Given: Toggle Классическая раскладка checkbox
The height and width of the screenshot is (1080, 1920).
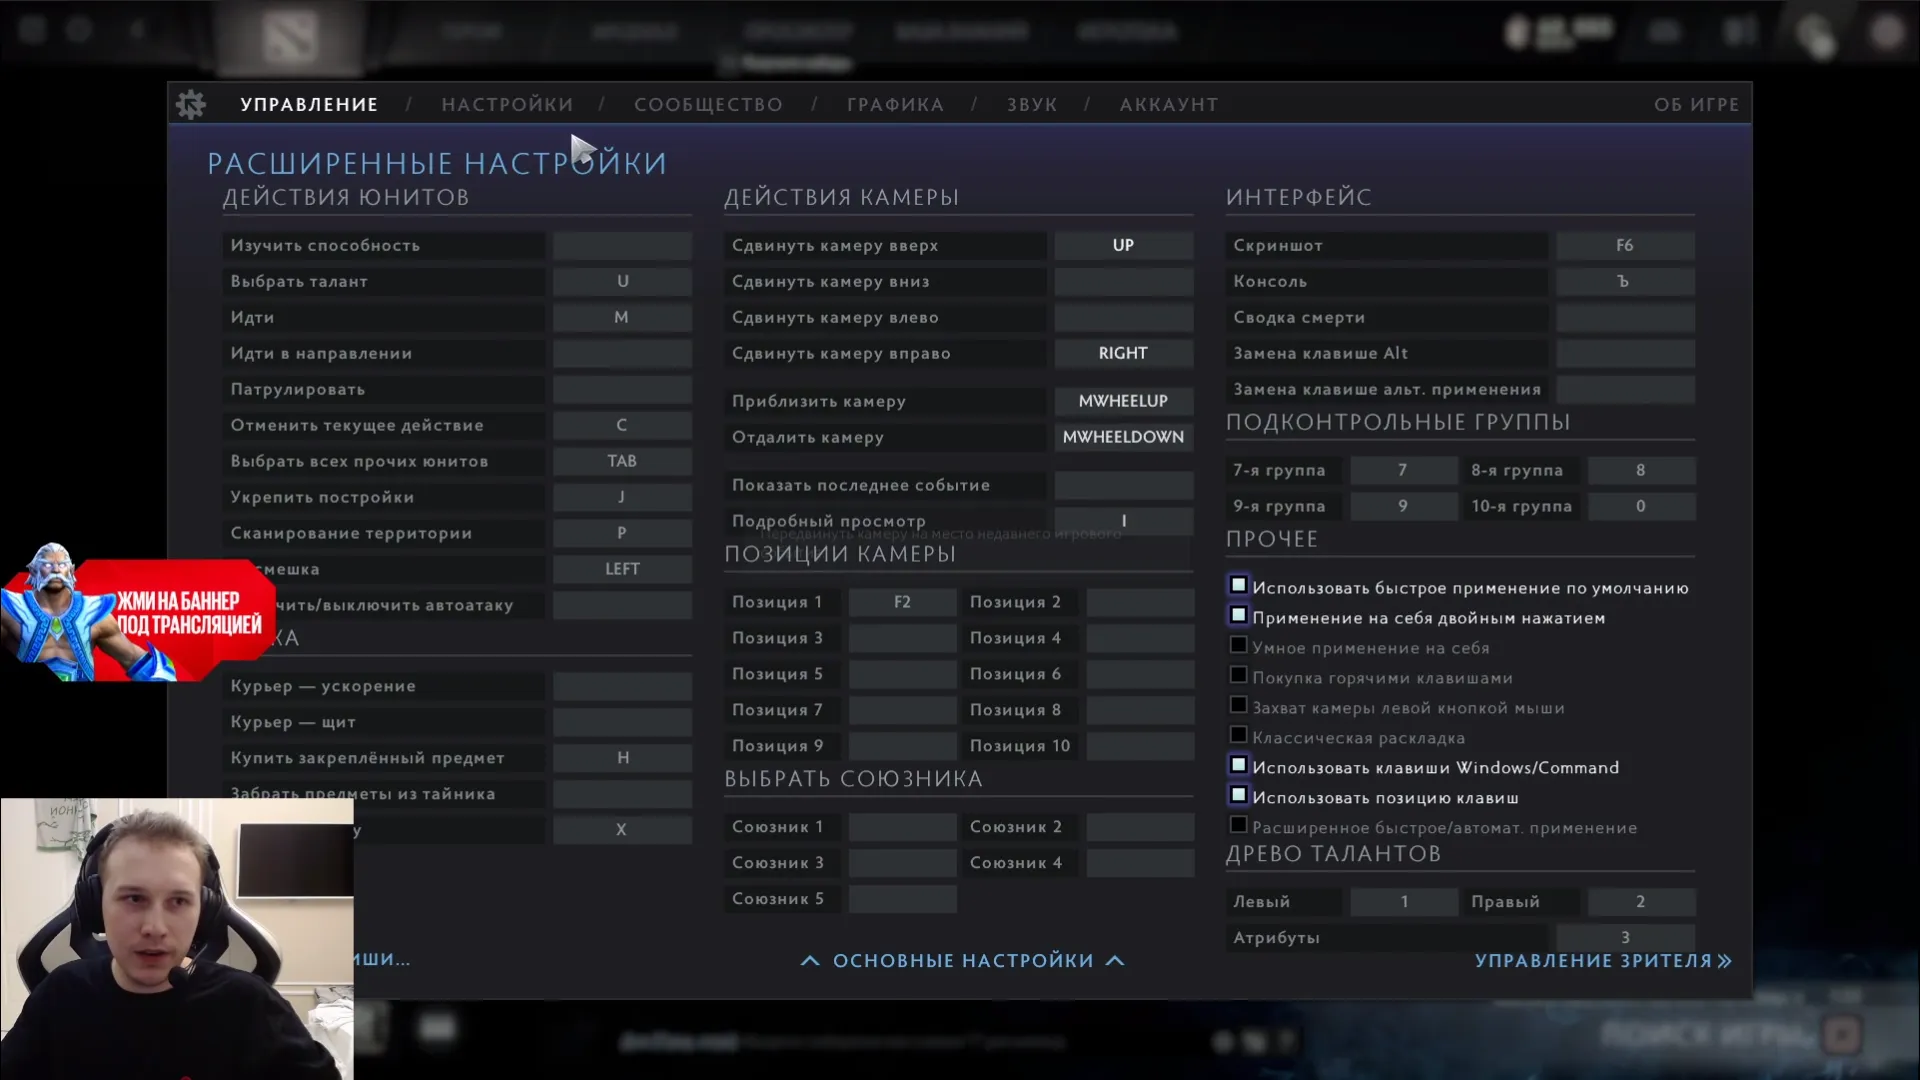Looking at the screenshot, I should pyautogui.click(x=1238, y=735).
